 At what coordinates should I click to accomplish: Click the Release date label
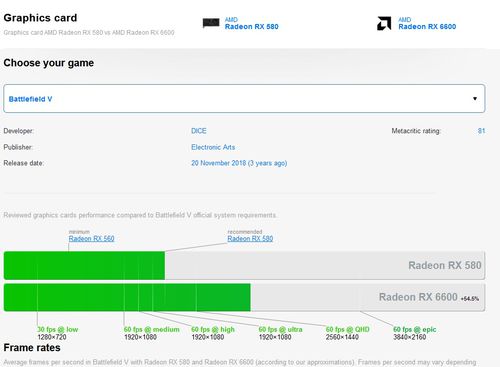point(23,163)
